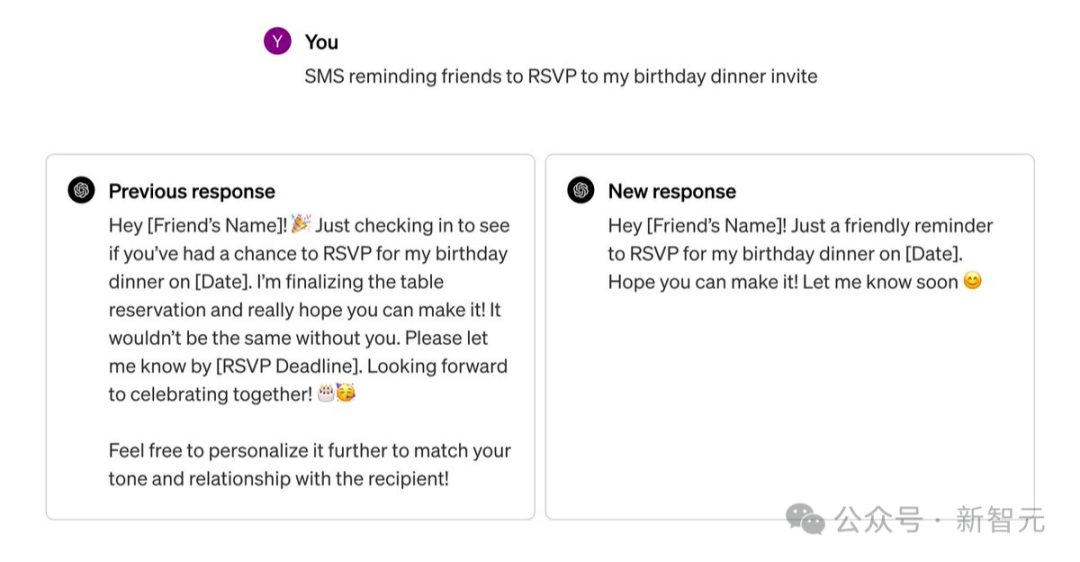
Task: Click the party face emoji
Action: click(345, 394)
